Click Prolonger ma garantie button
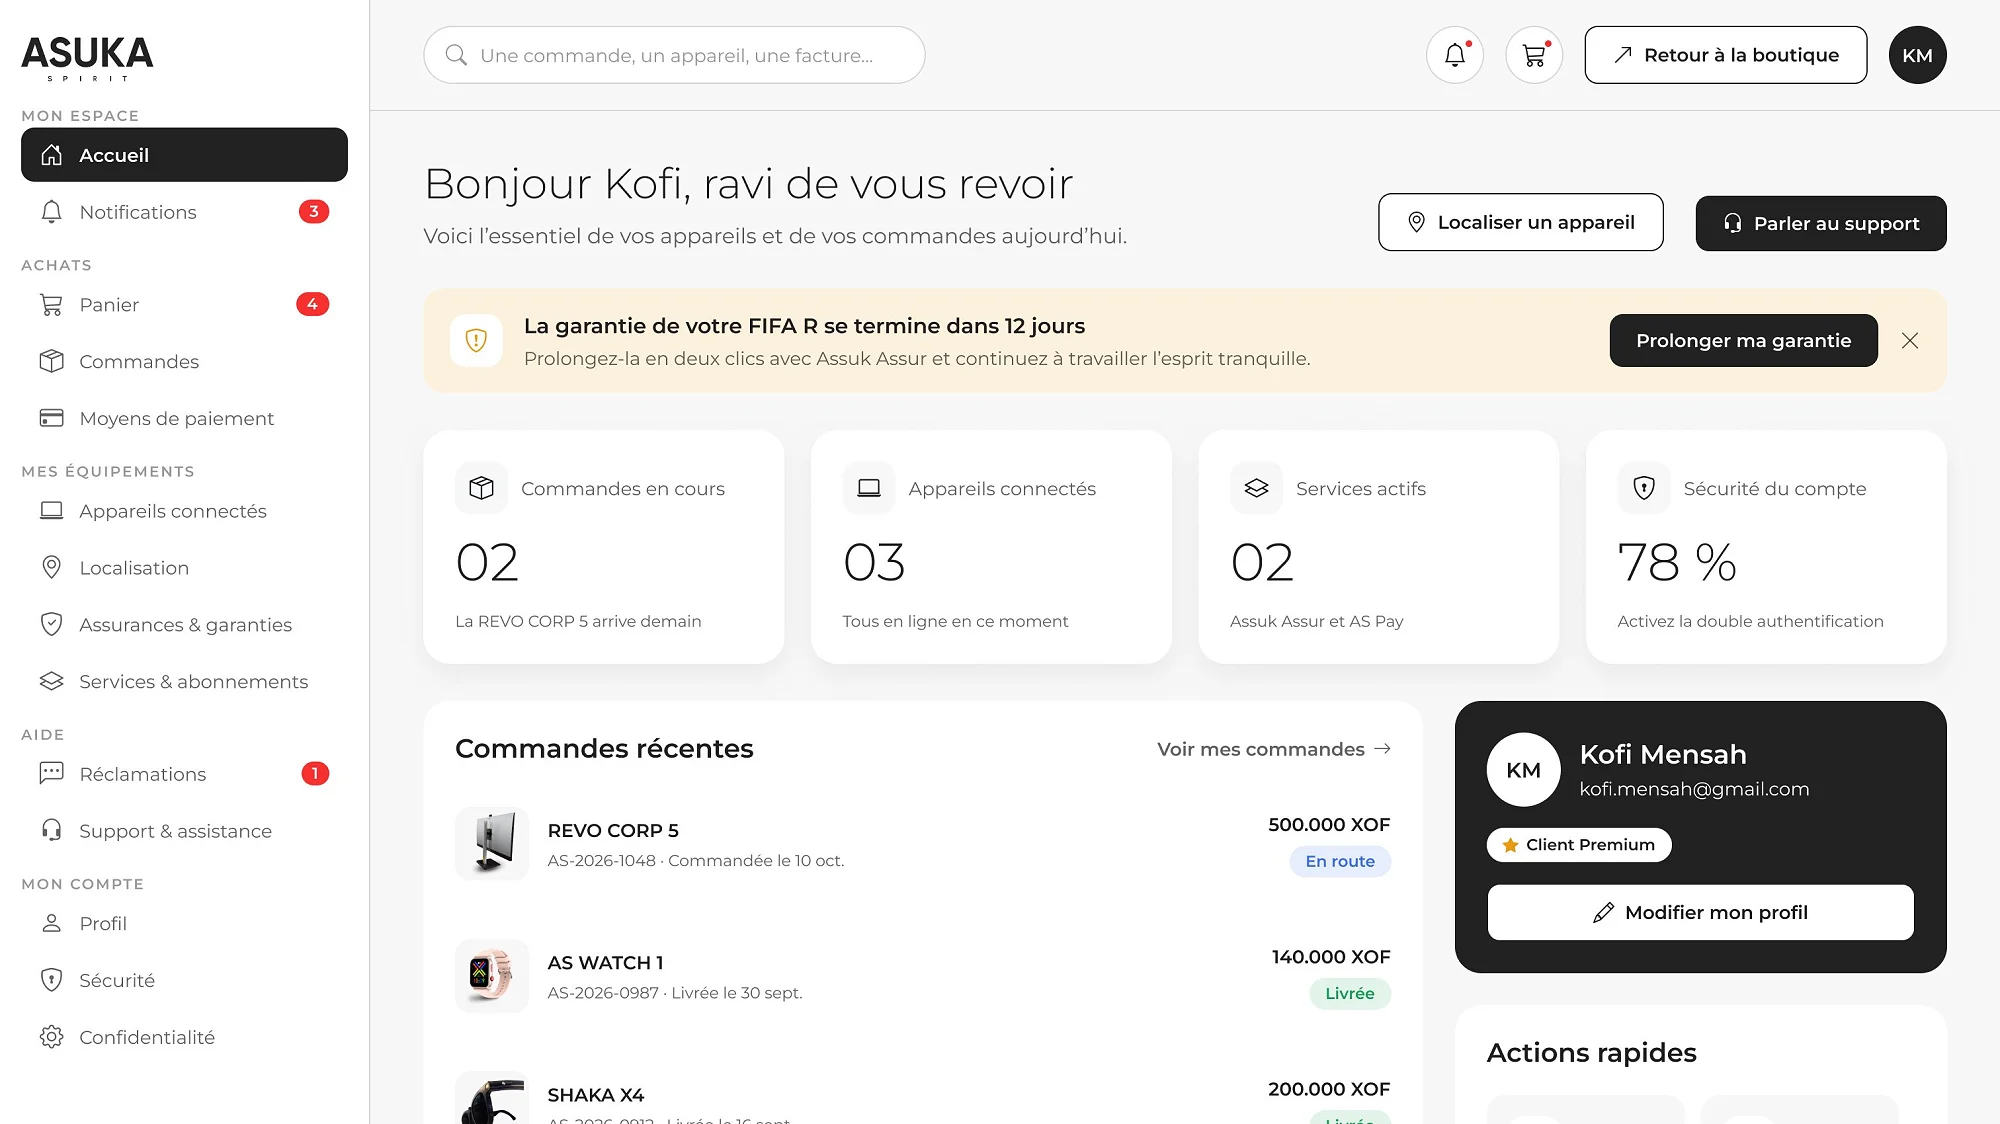Viewport: 2000px width, 1124px height. (x=1743, y=341)
